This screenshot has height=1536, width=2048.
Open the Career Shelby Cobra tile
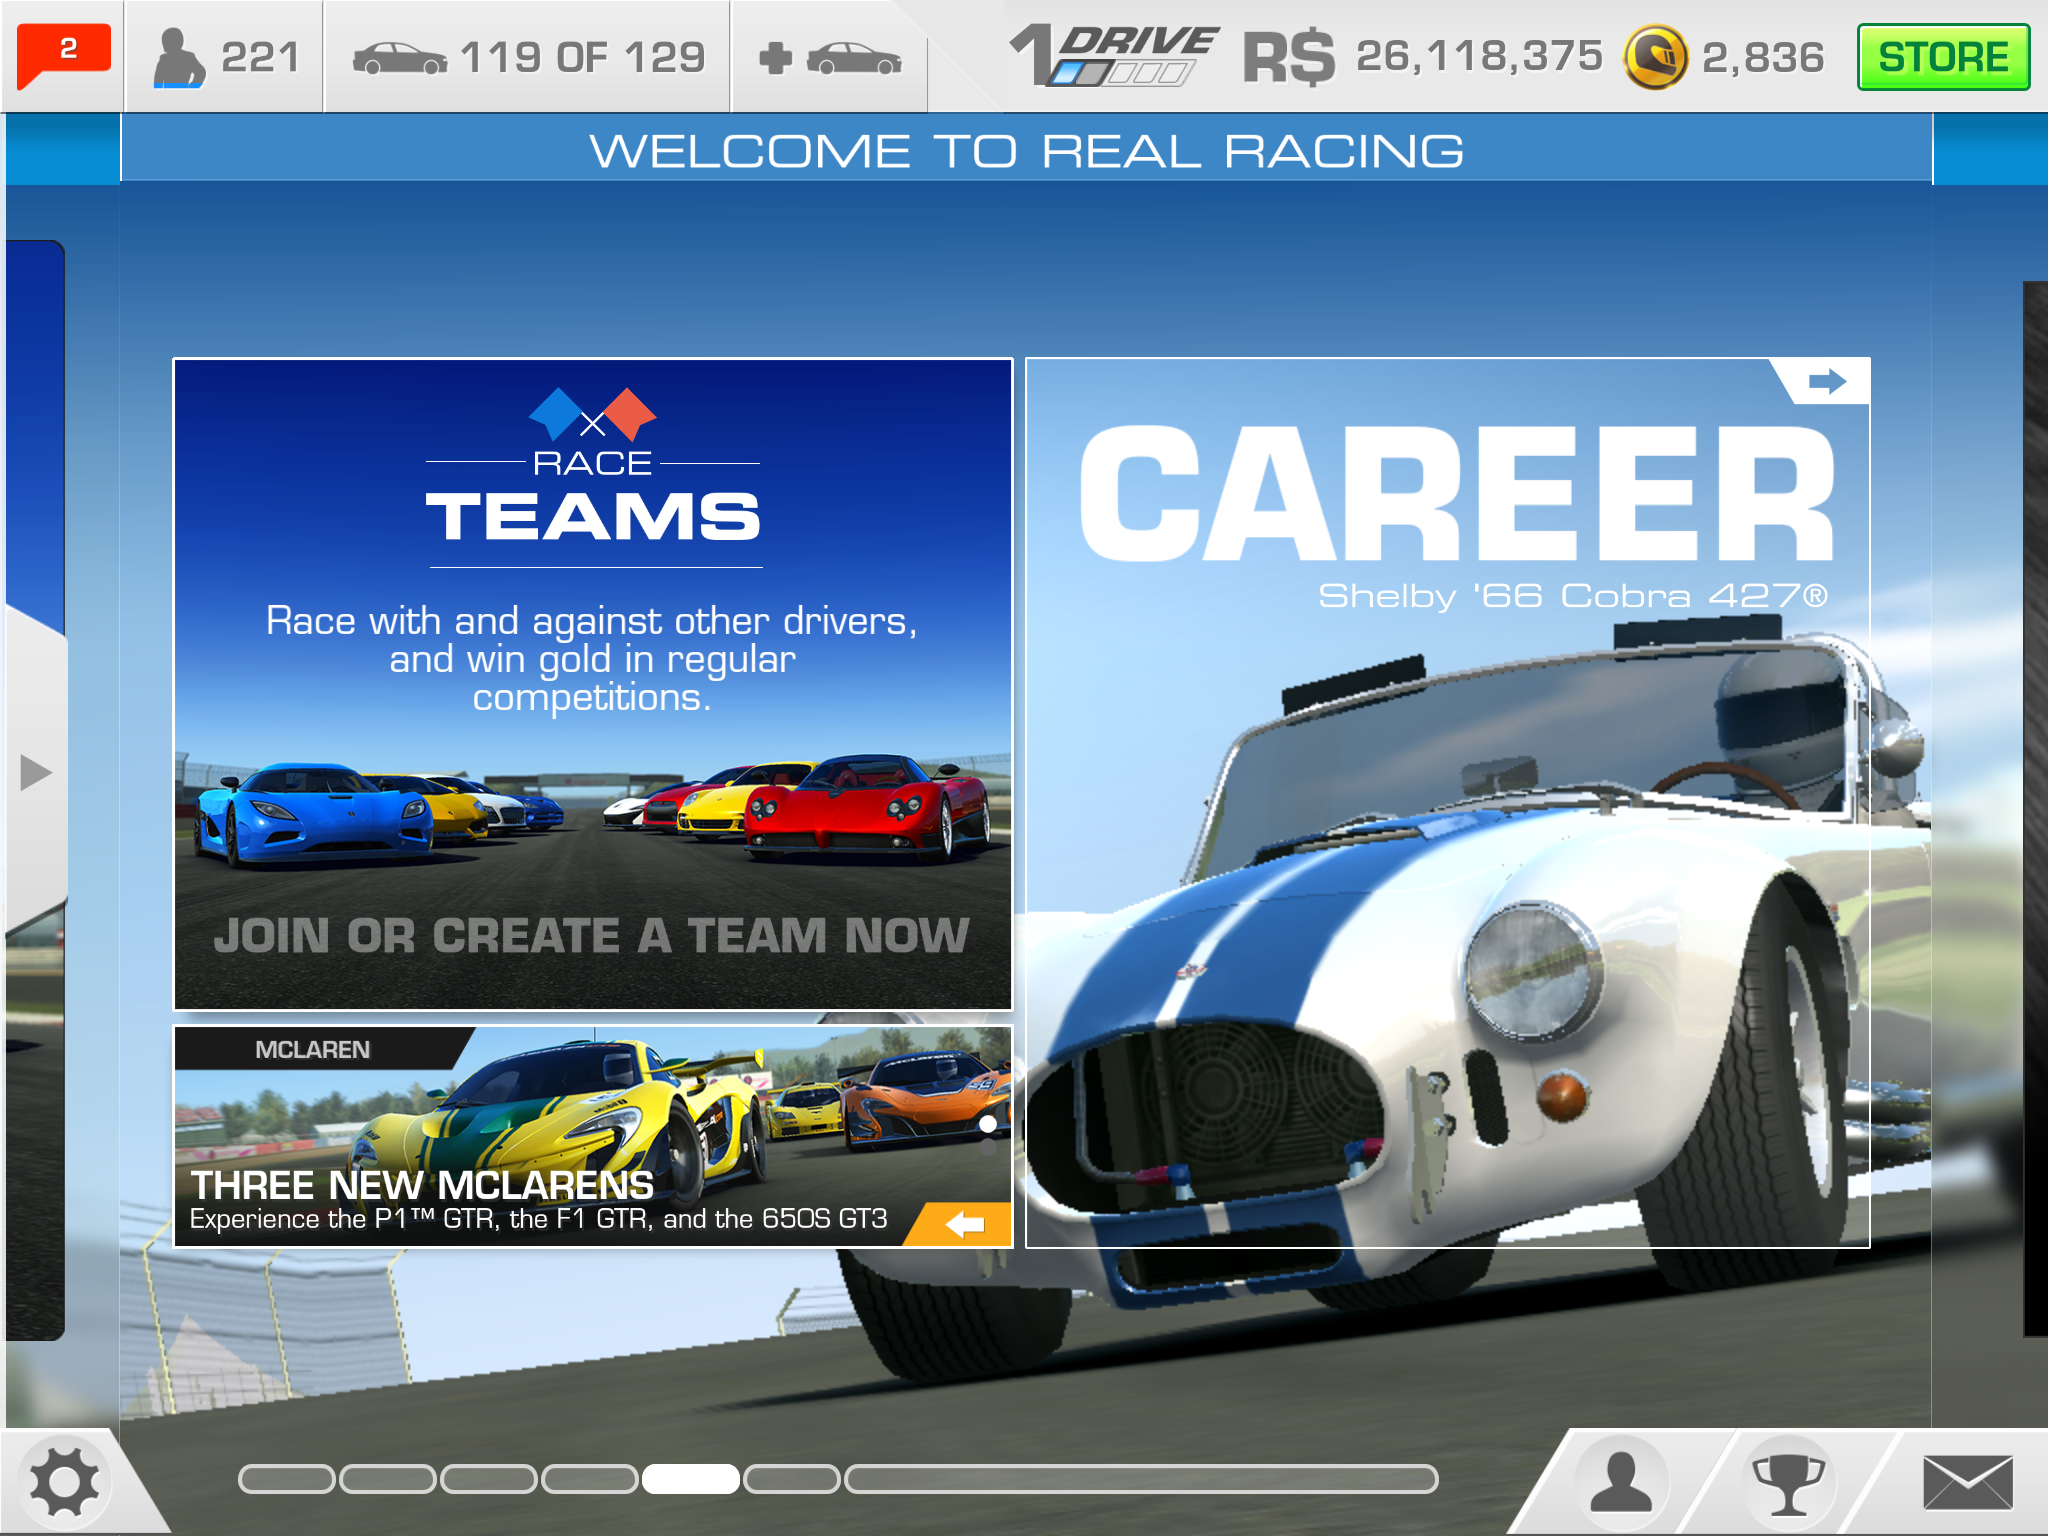point(1448,803)
